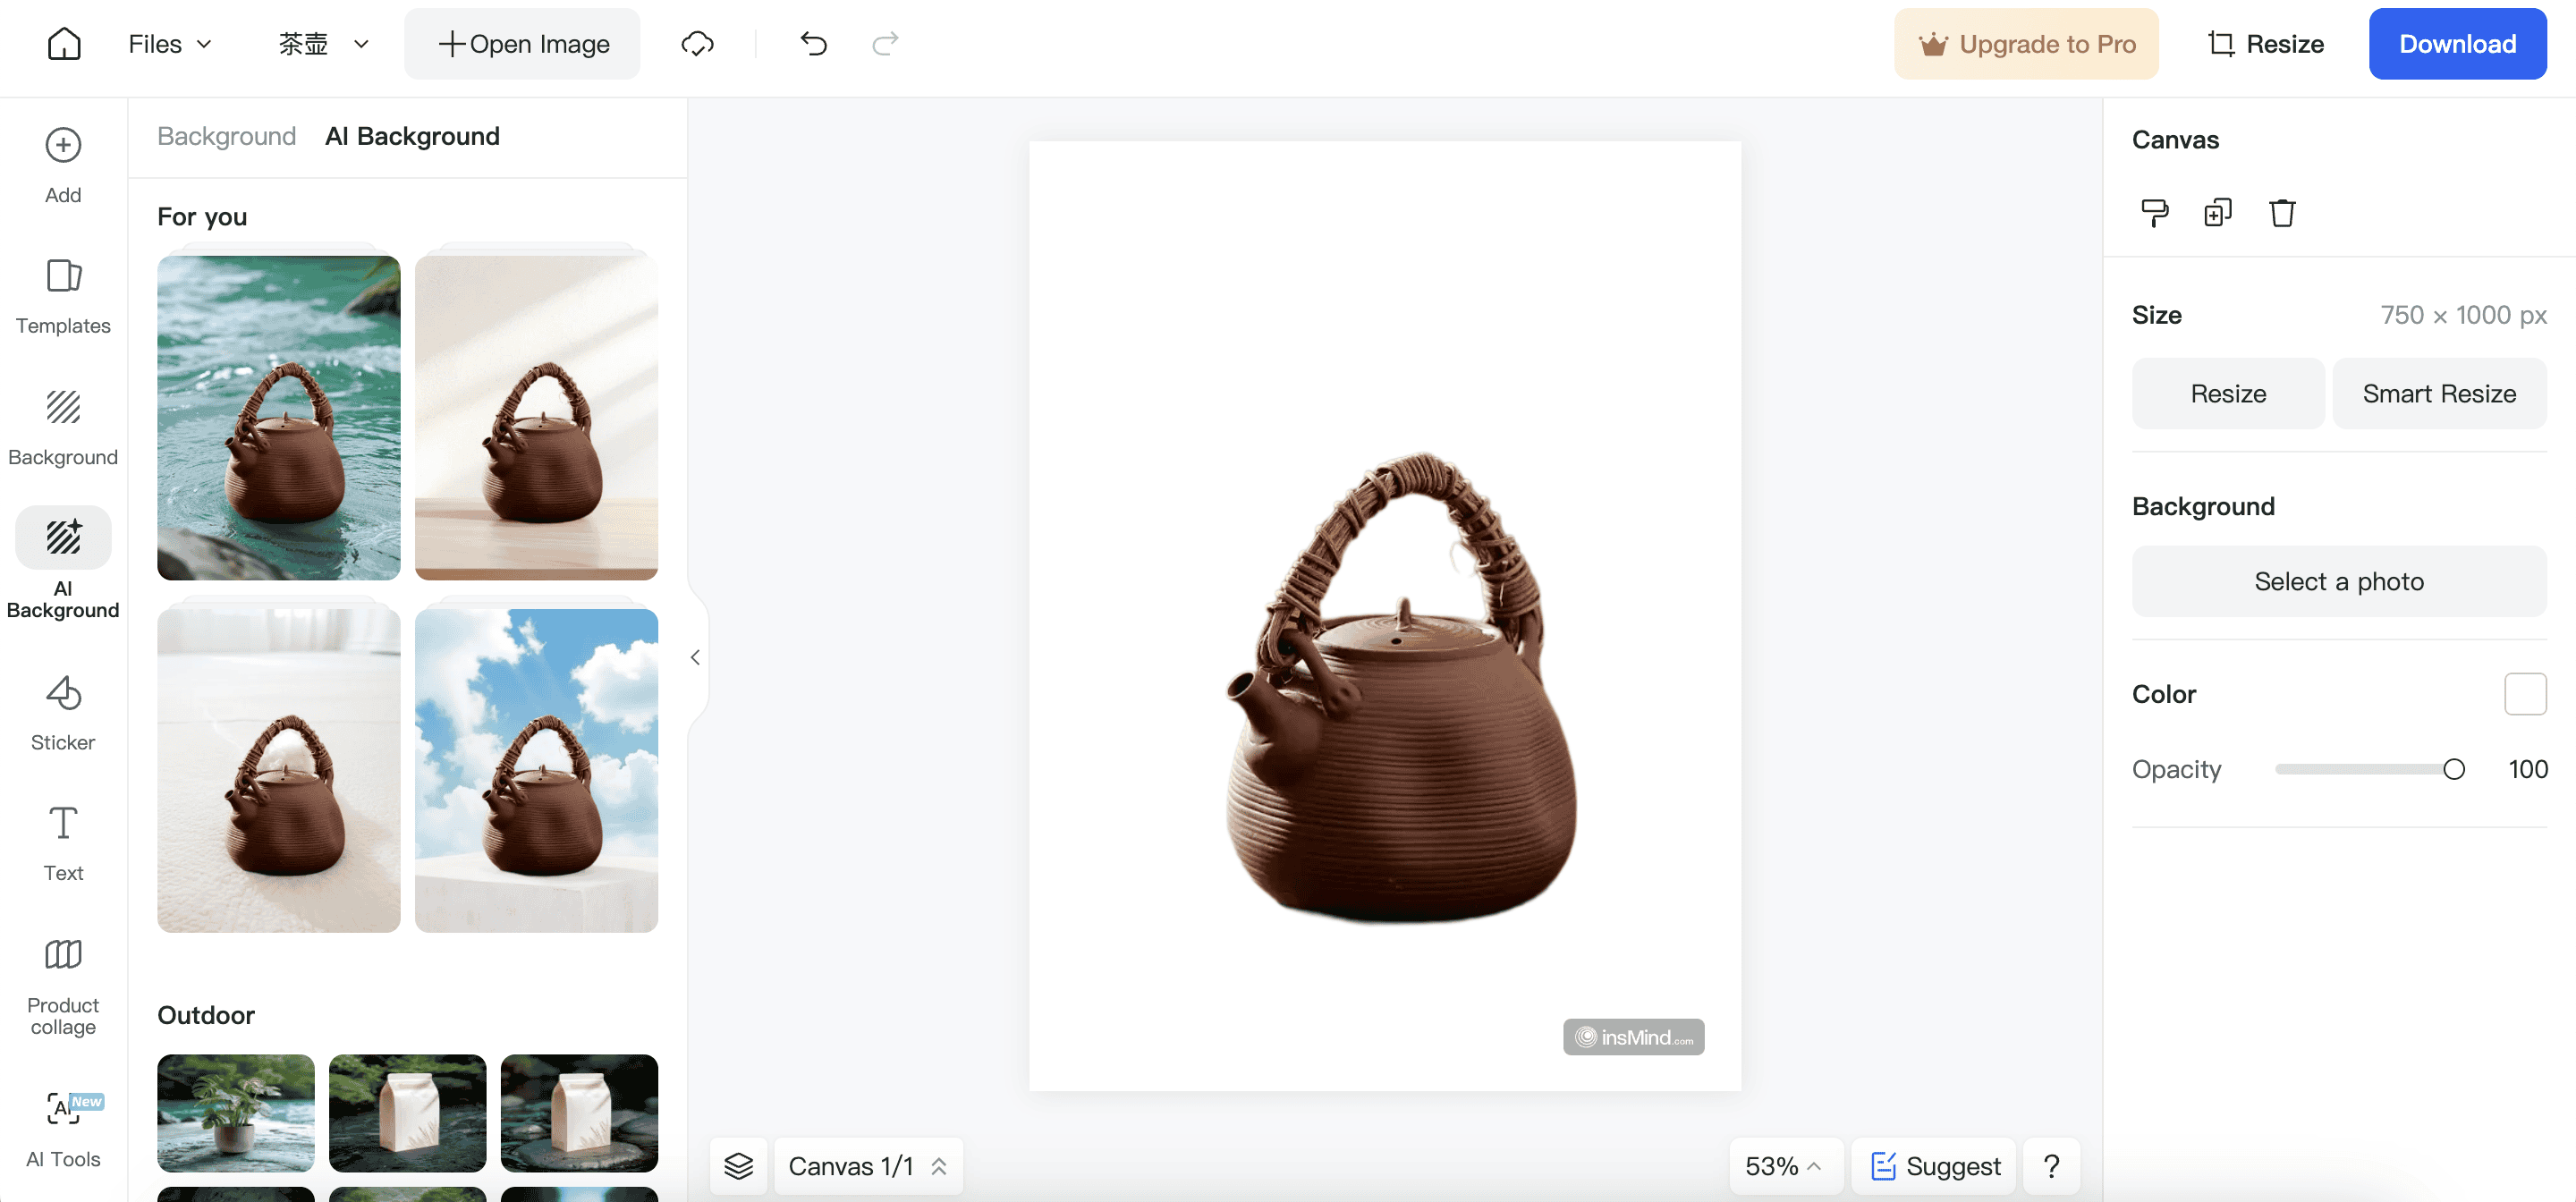Image resolution: width=2576 pixels, height=1202 pixels.
Task: Duplicate canvas with the copy icon
Action: (2217, 213)
